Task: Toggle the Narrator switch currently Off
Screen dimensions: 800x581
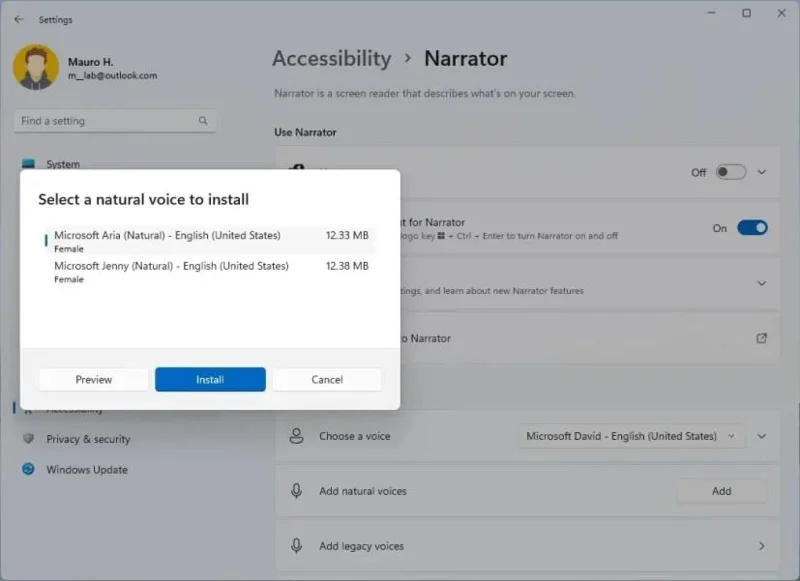Action: coord(731,172)
